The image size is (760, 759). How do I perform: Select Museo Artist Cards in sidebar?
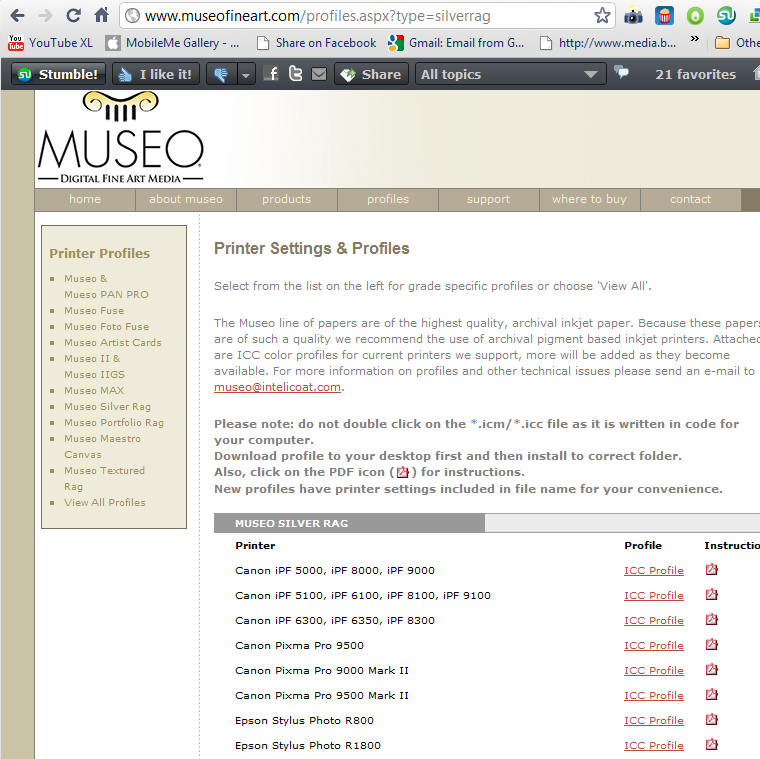pos(112,343)
